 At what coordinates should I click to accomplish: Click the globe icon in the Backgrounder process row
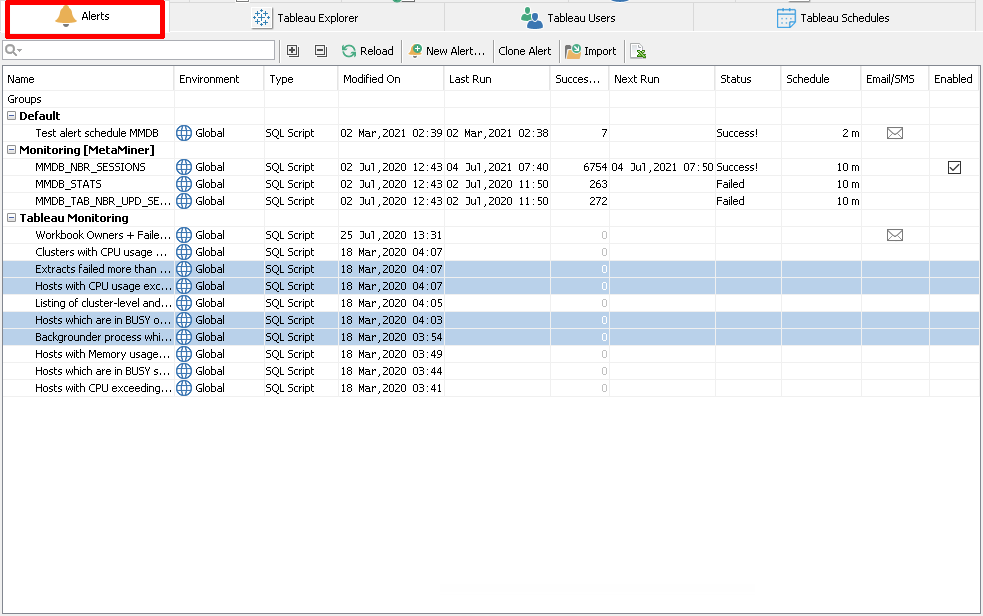(x=184, y=337)
